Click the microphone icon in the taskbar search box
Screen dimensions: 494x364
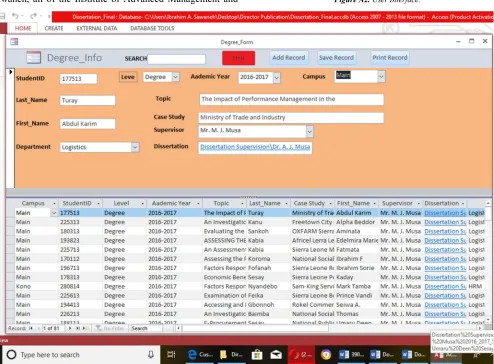coord(151,355)
